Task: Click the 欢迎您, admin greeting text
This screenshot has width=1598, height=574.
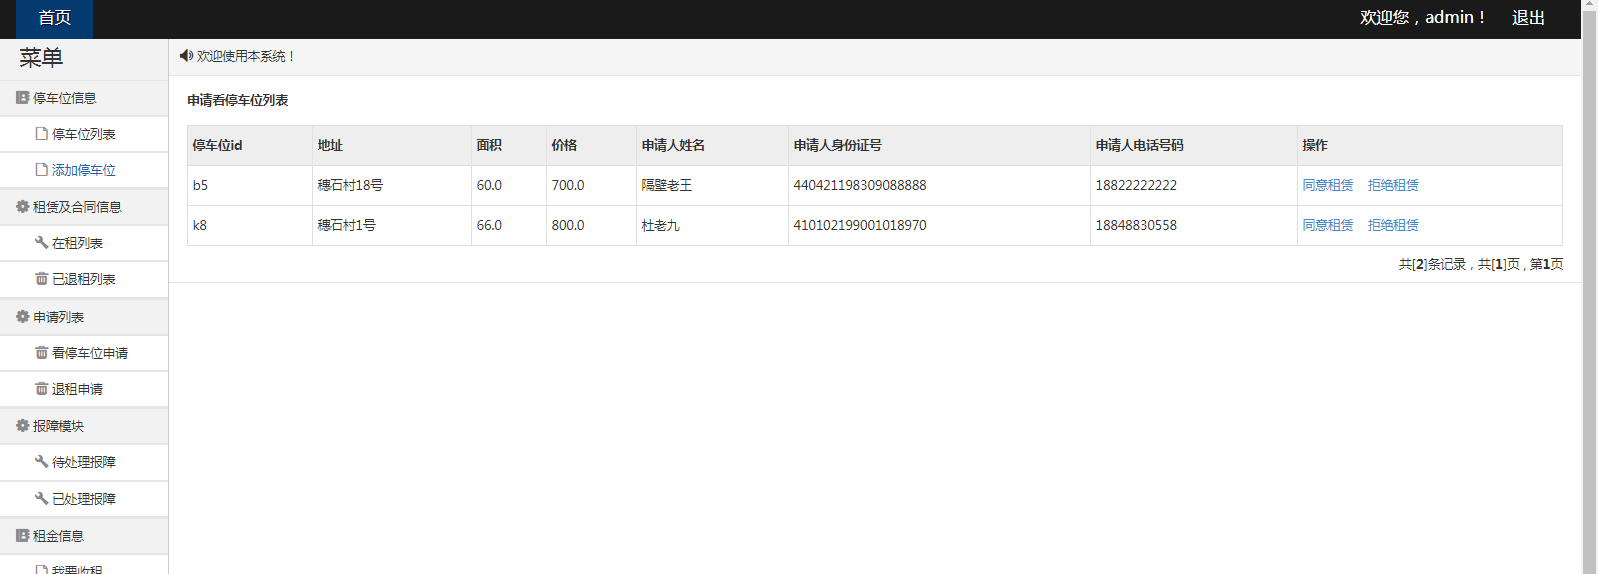Action: pyautogui.click(x=1422, y=18)
